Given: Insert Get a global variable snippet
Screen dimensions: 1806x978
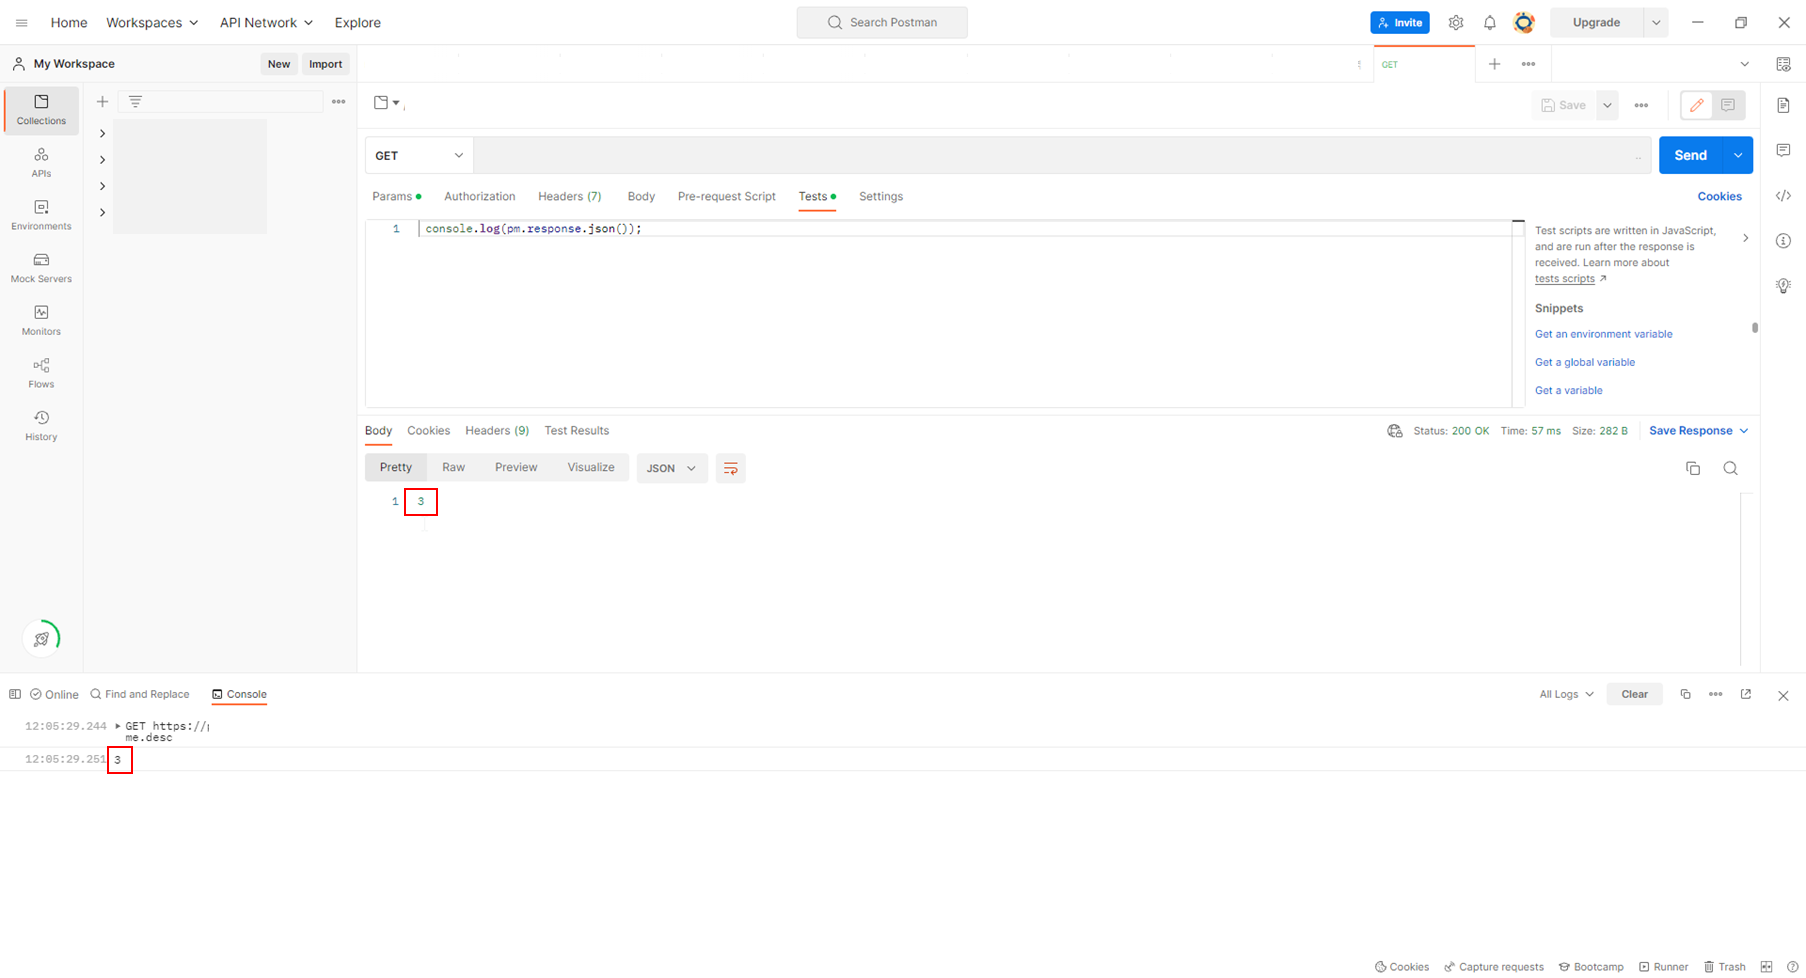Looking at the screenshot, I should click(1584, 362).
